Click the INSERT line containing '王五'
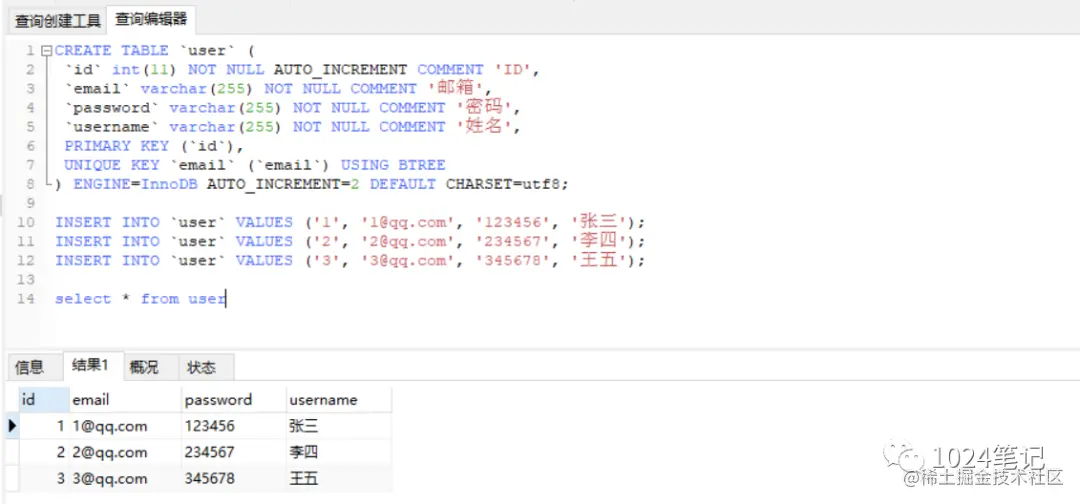Viewport: 1080px width, 504px height. tap(350, 260)
